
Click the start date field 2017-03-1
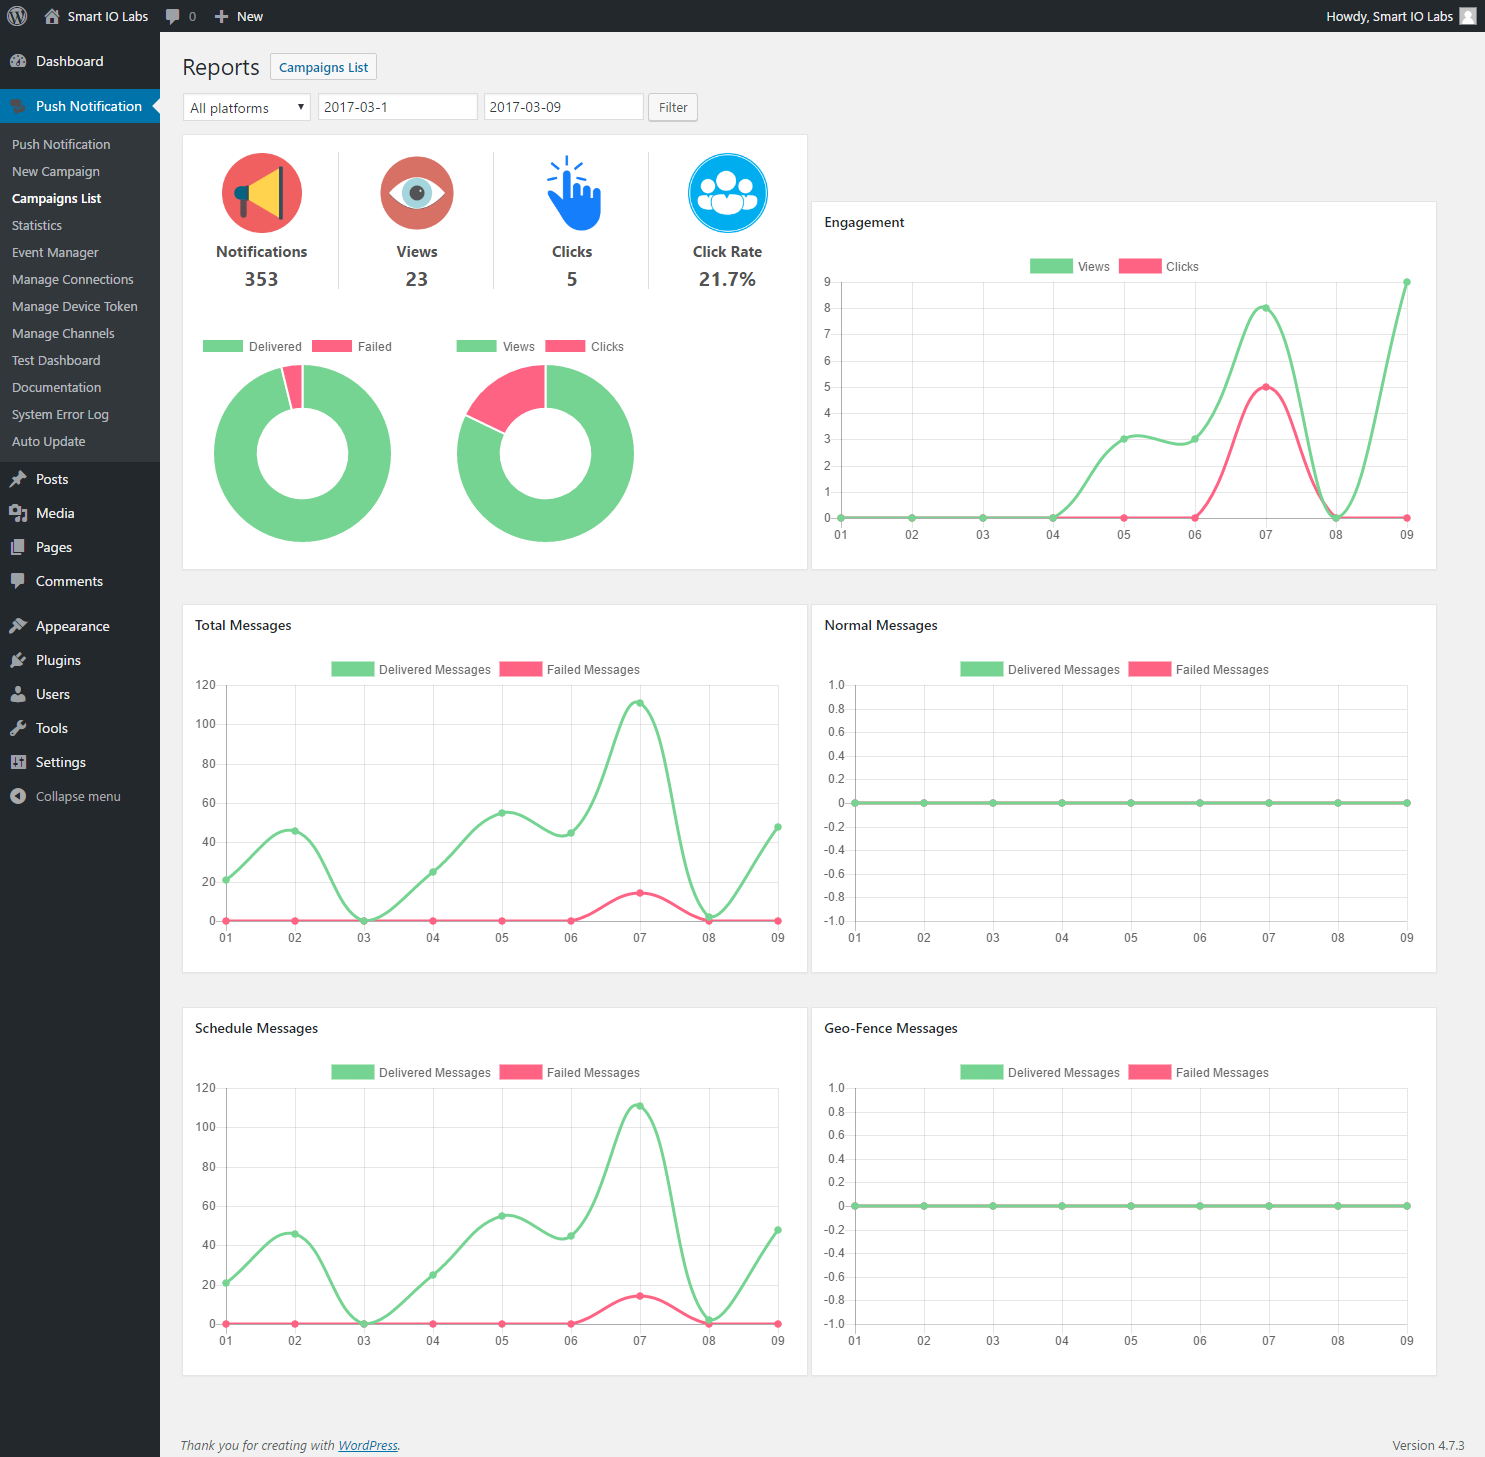(397, 107)
